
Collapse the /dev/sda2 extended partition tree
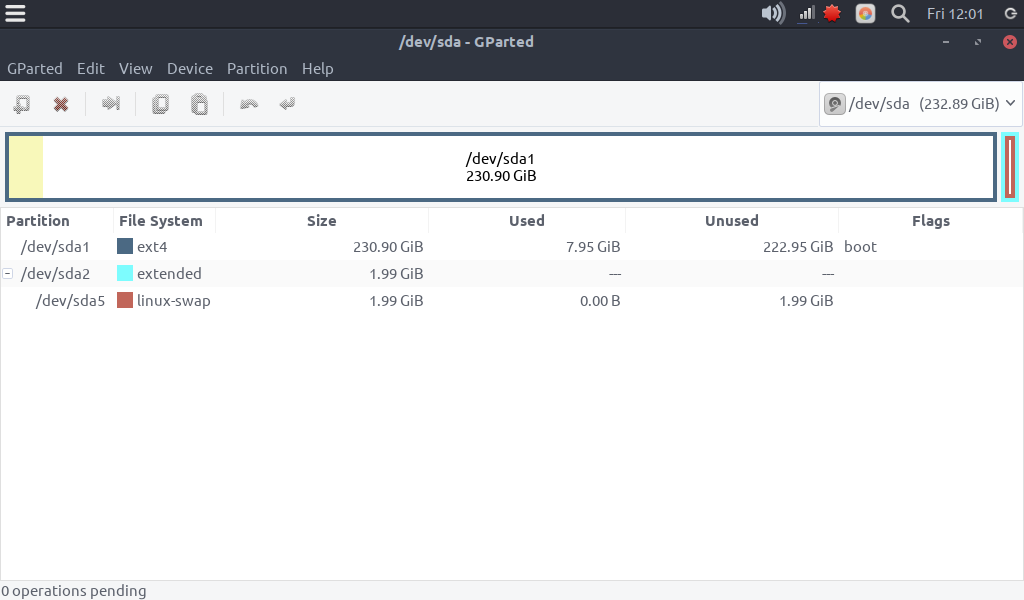click(8, 274)
